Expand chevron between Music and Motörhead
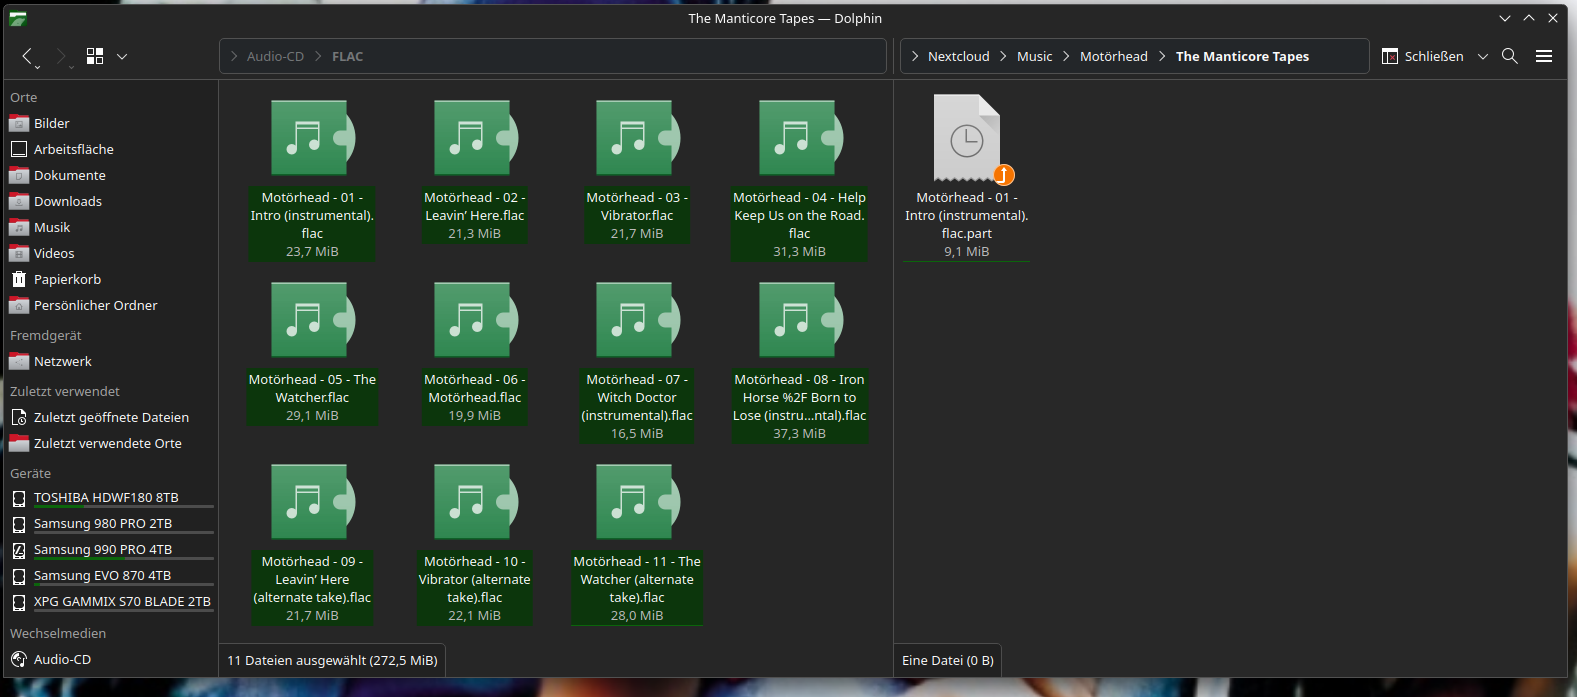1577x697 pixels. 1067,56
